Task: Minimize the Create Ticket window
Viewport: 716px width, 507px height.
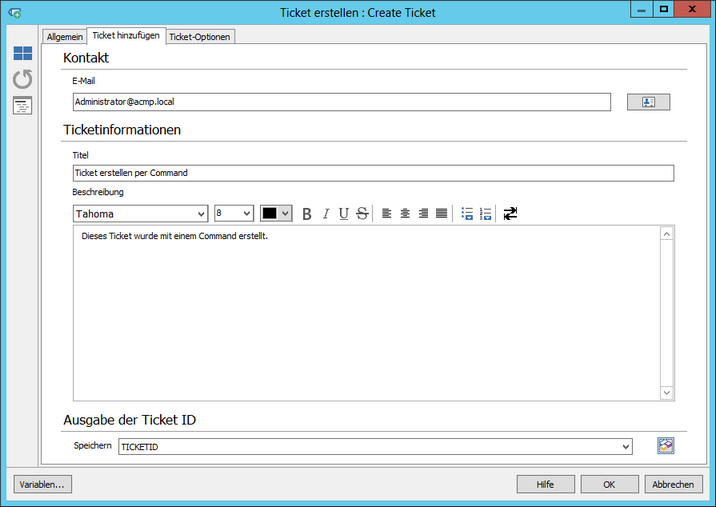Action: (x=642, y=10)
